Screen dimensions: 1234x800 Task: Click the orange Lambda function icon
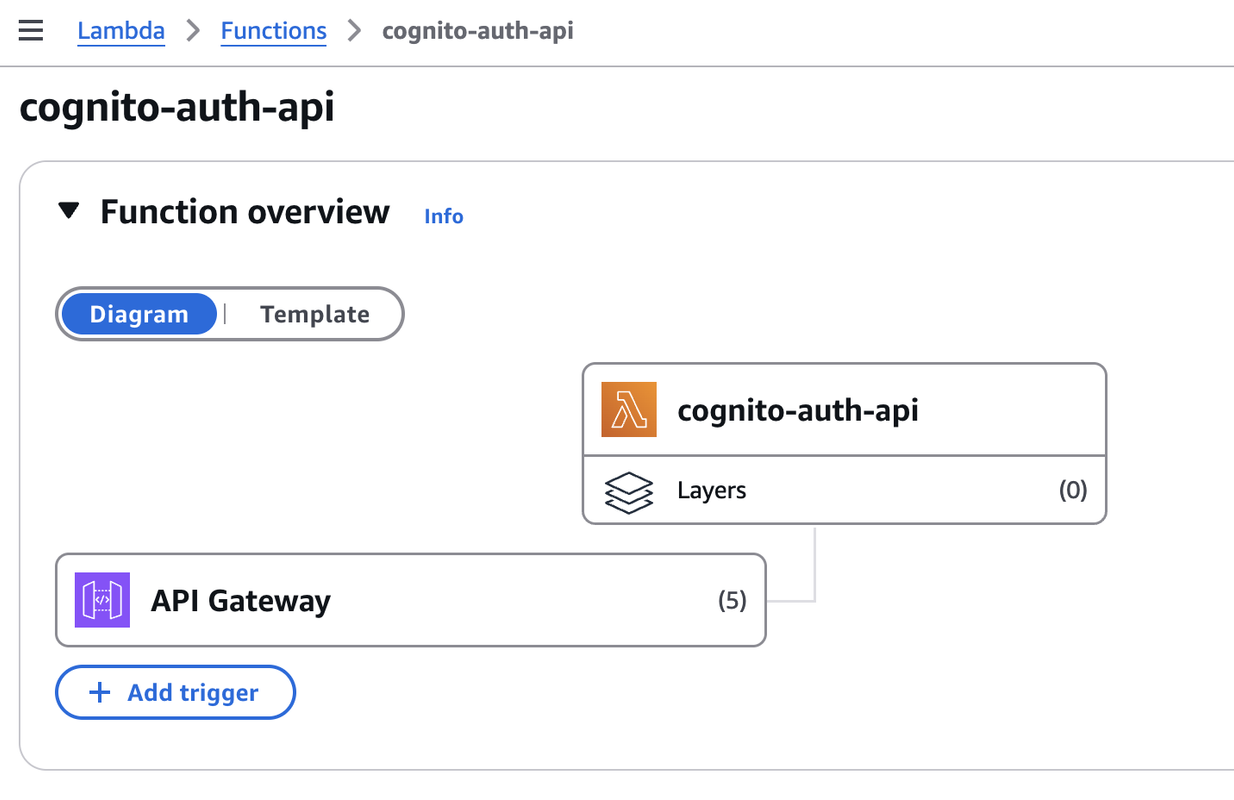(627, 409)
